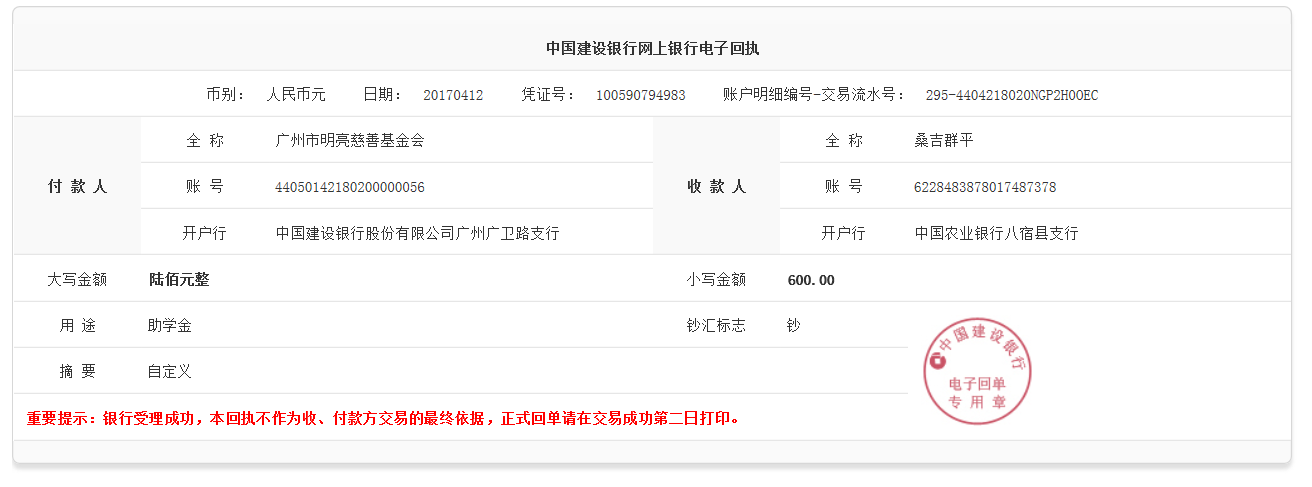Click payee account number 6228483878017487378

[984, 187]
